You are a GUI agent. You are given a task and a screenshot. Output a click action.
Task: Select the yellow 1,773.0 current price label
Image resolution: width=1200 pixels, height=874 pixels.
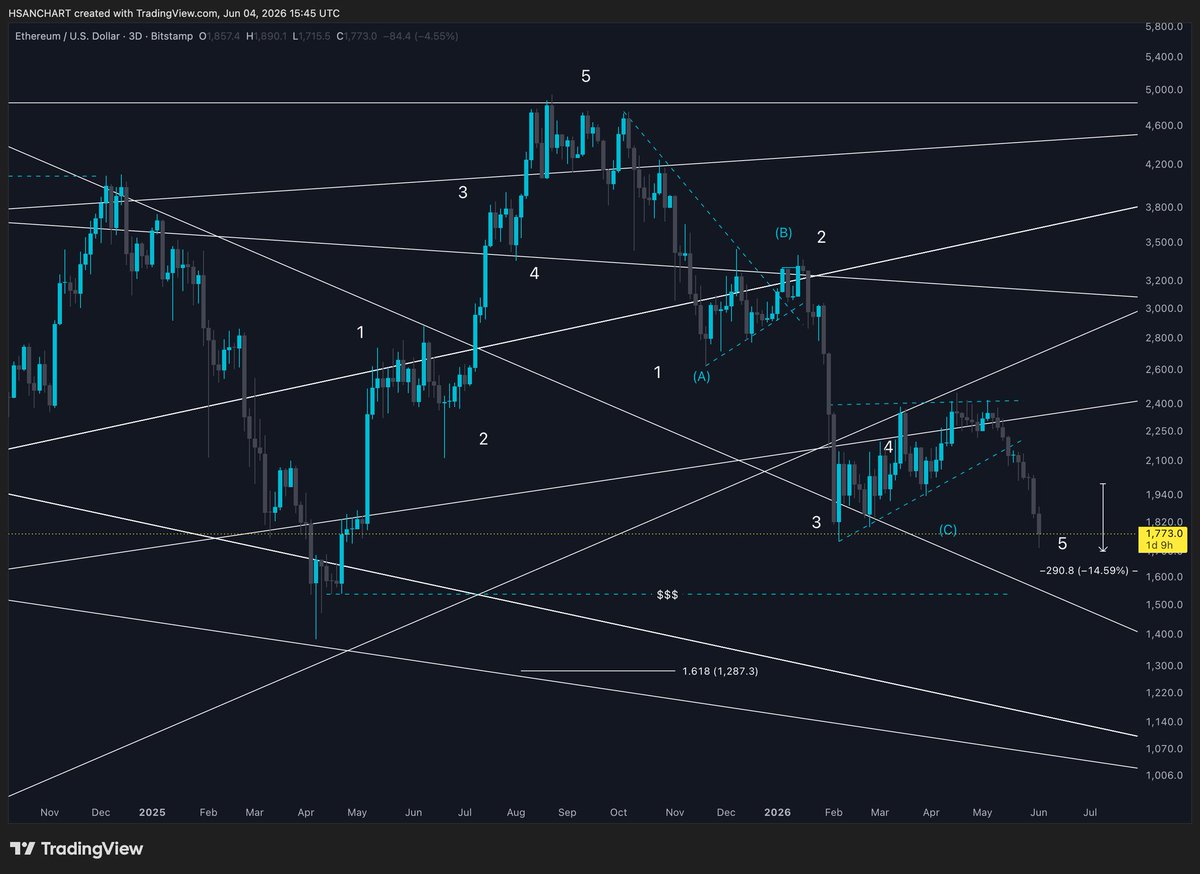pos(1165,534)
